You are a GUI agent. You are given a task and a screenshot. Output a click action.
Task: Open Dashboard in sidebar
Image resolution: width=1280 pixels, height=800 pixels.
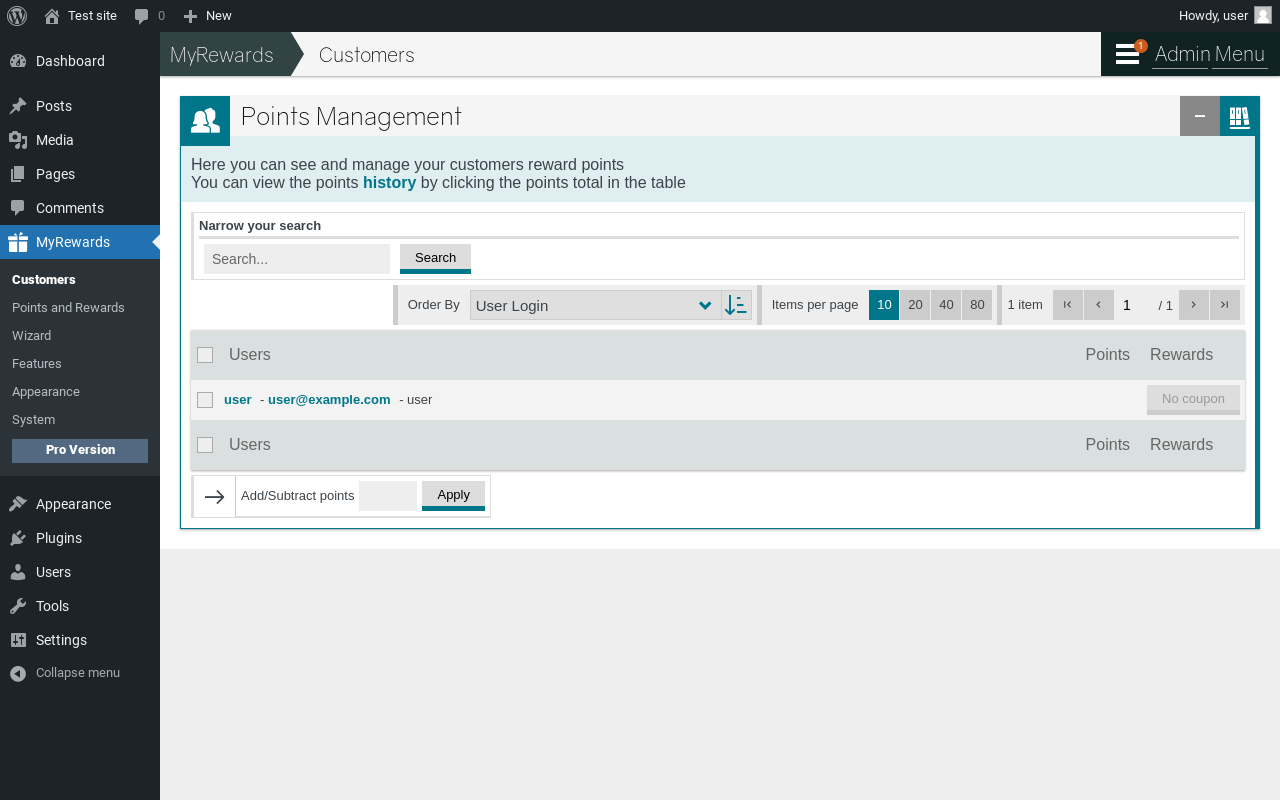point(80,61)
